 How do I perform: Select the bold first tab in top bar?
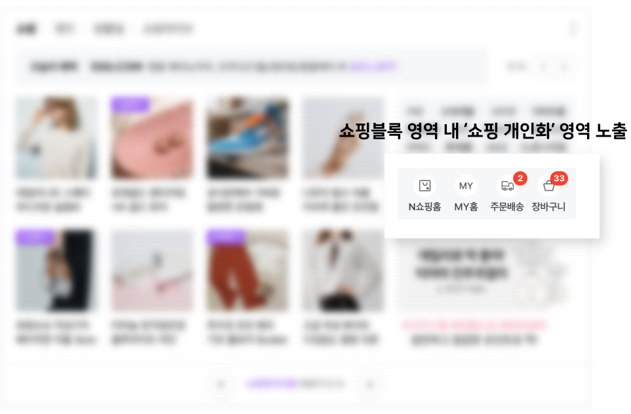pyautogui.click(x=27, y=29)
